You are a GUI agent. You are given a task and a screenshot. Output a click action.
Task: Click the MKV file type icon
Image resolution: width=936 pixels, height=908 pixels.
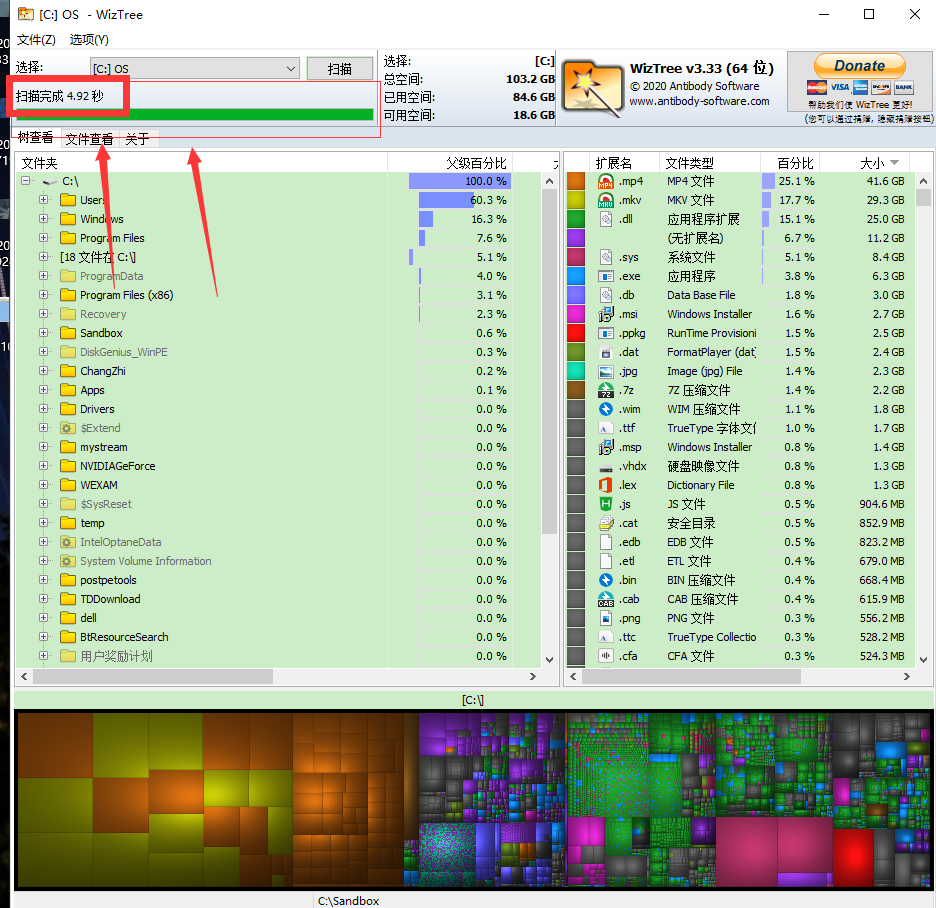[605, 200]
